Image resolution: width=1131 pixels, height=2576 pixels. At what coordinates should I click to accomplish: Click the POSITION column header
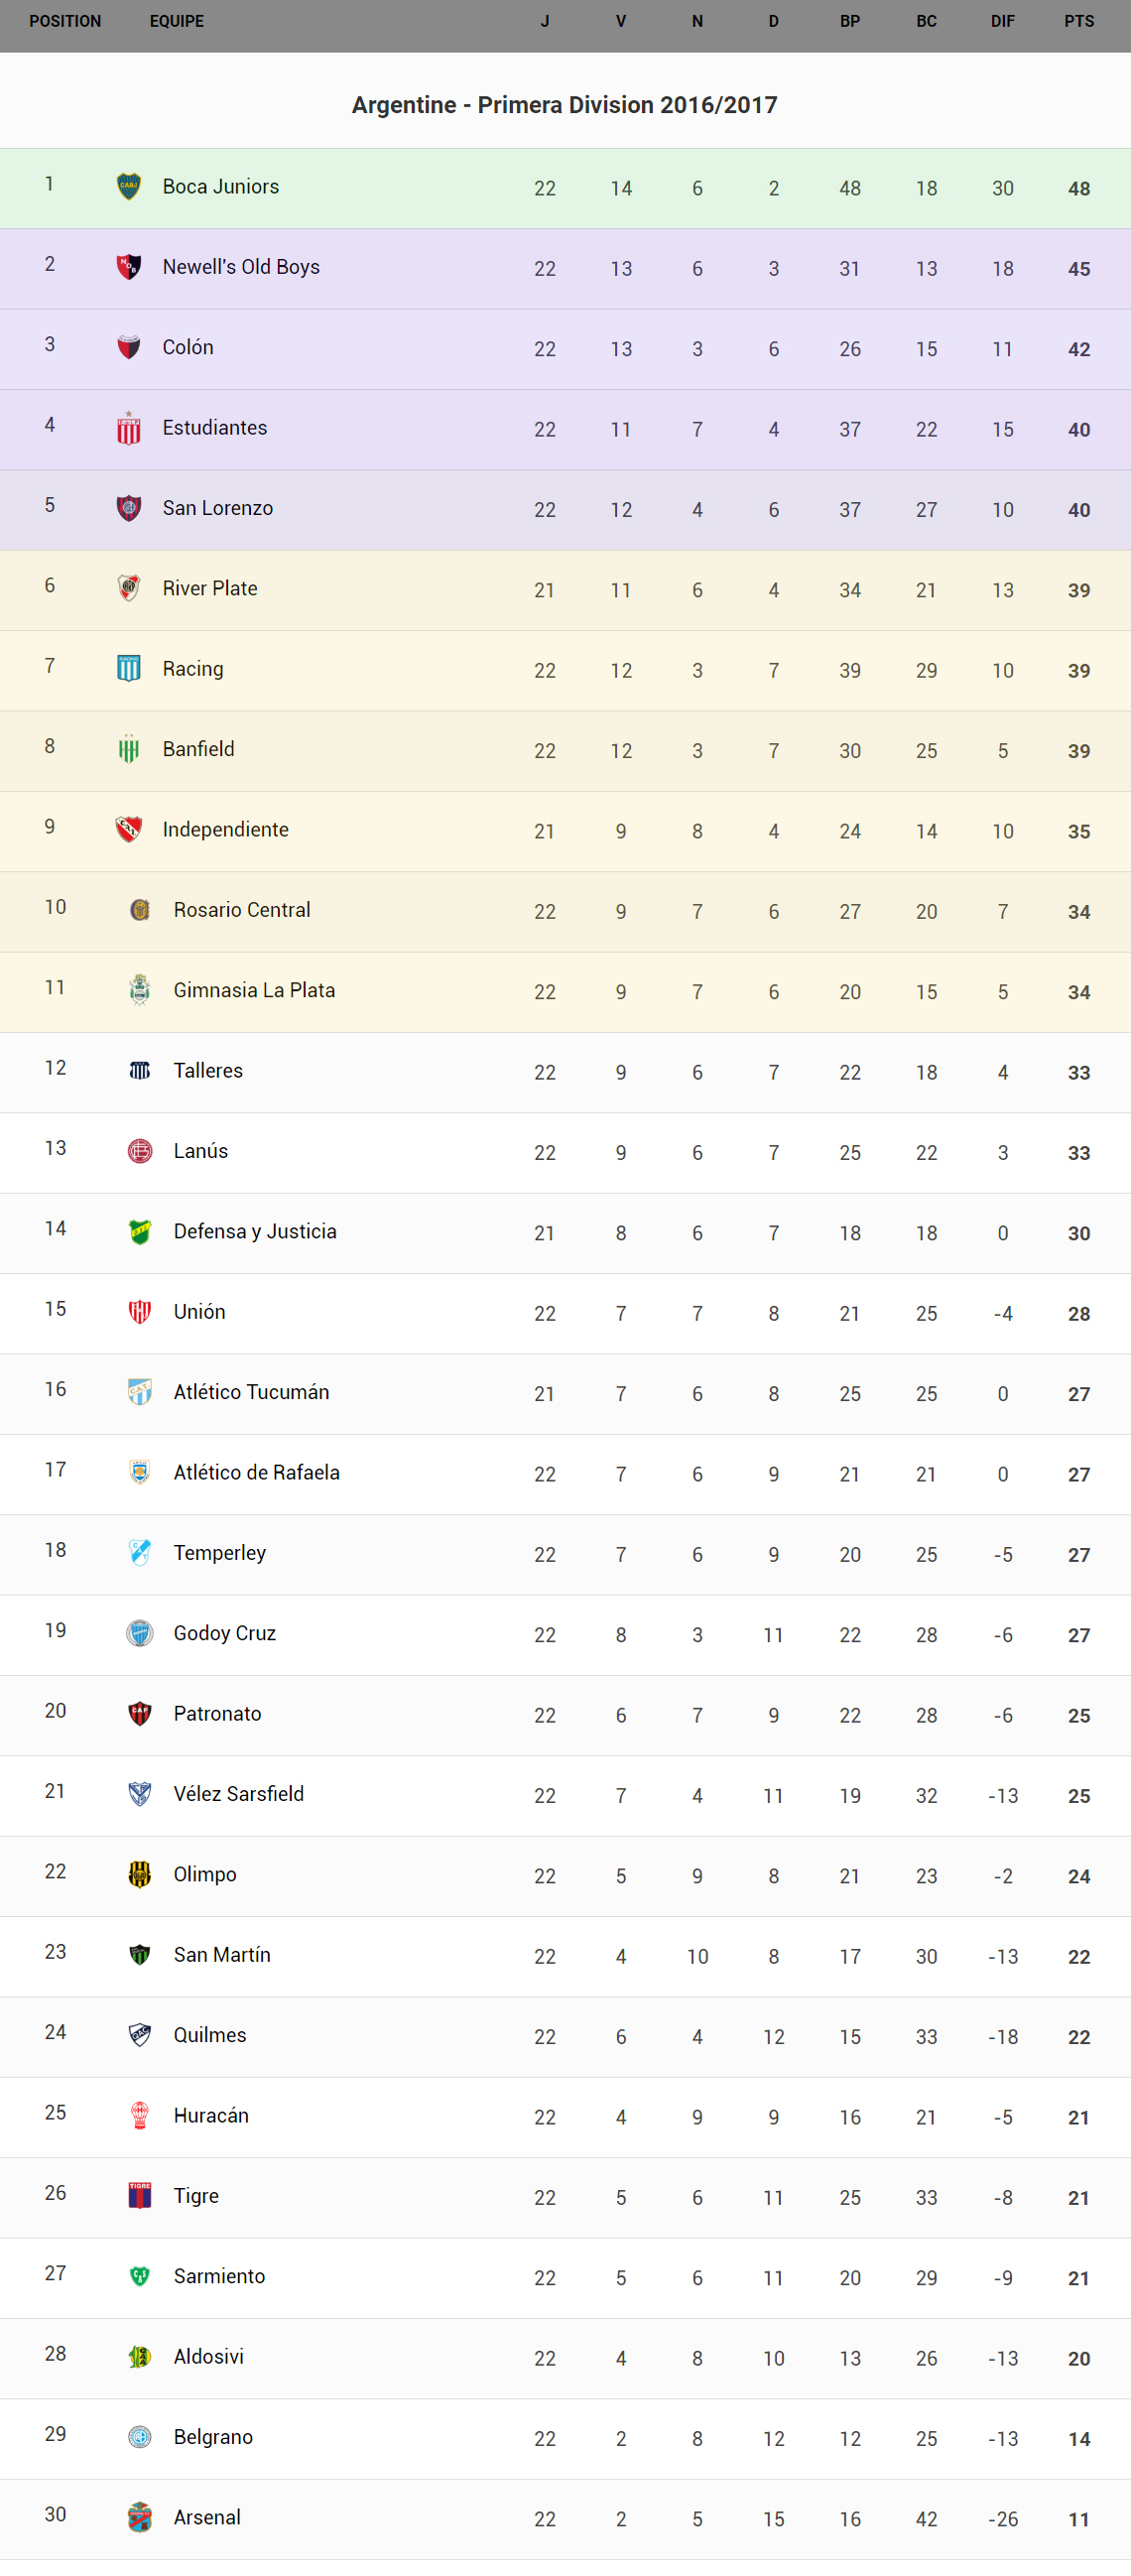(x=65, y=21)
